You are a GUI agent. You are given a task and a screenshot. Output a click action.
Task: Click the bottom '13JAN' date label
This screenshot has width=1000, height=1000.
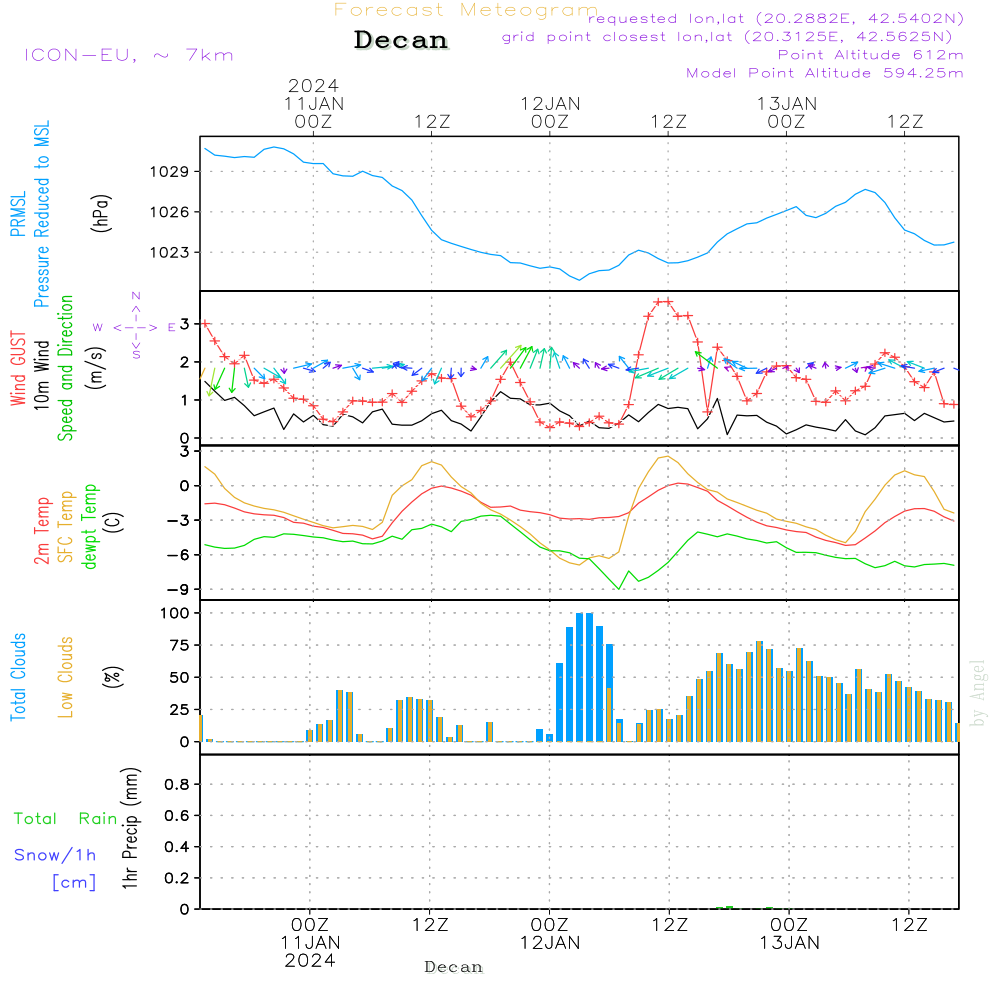click(x=790, y=943)
